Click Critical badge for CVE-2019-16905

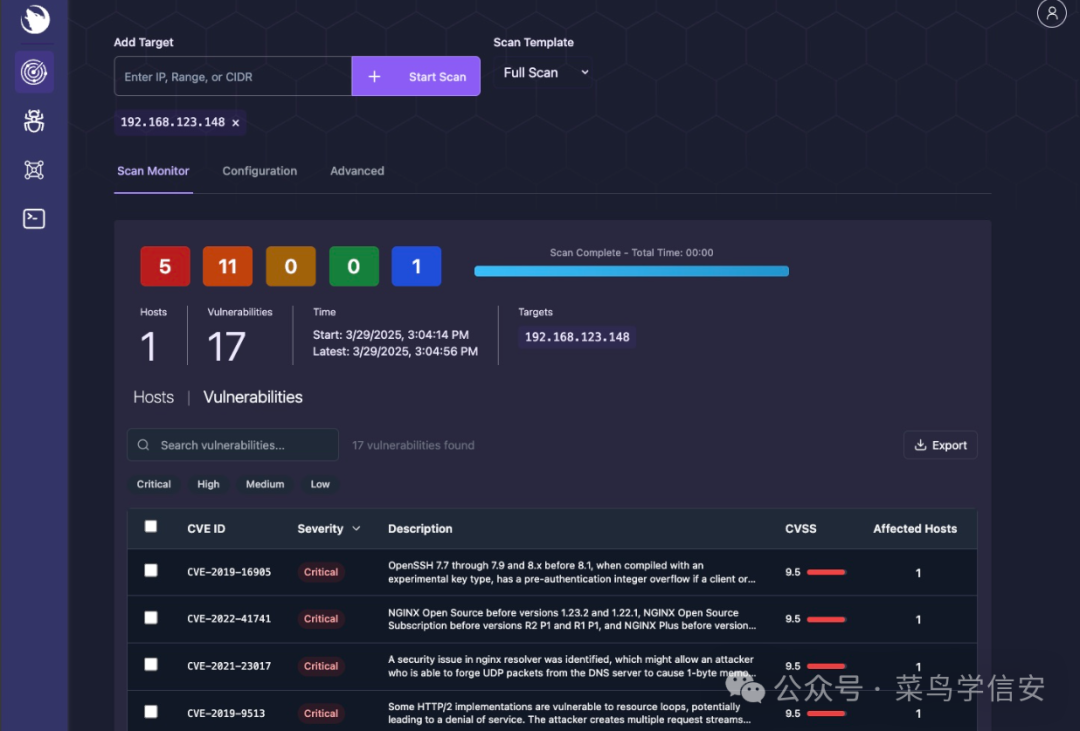[321, 572]
